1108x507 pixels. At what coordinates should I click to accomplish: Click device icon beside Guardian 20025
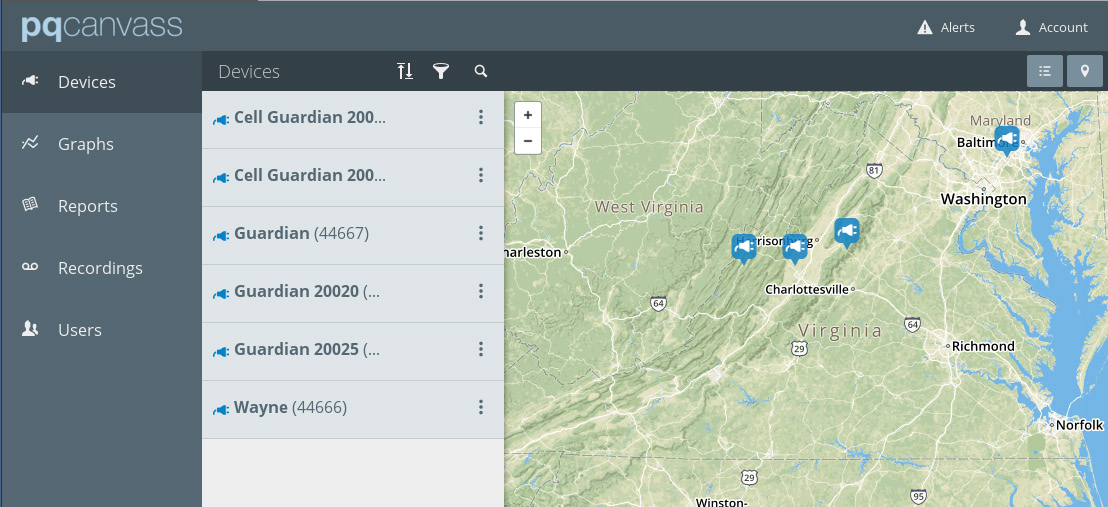click(221, 351)
